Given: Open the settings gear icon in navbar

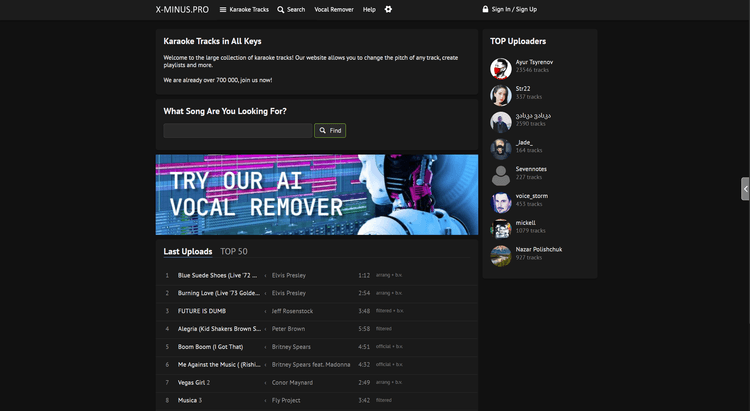Looking at the screenshot, I should (388, 9).
